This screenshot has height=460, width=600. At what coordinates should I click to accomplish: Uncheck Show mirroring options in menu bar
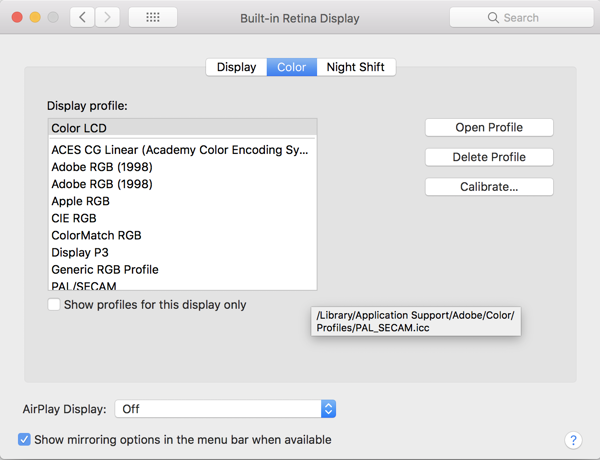pos(25,440)
